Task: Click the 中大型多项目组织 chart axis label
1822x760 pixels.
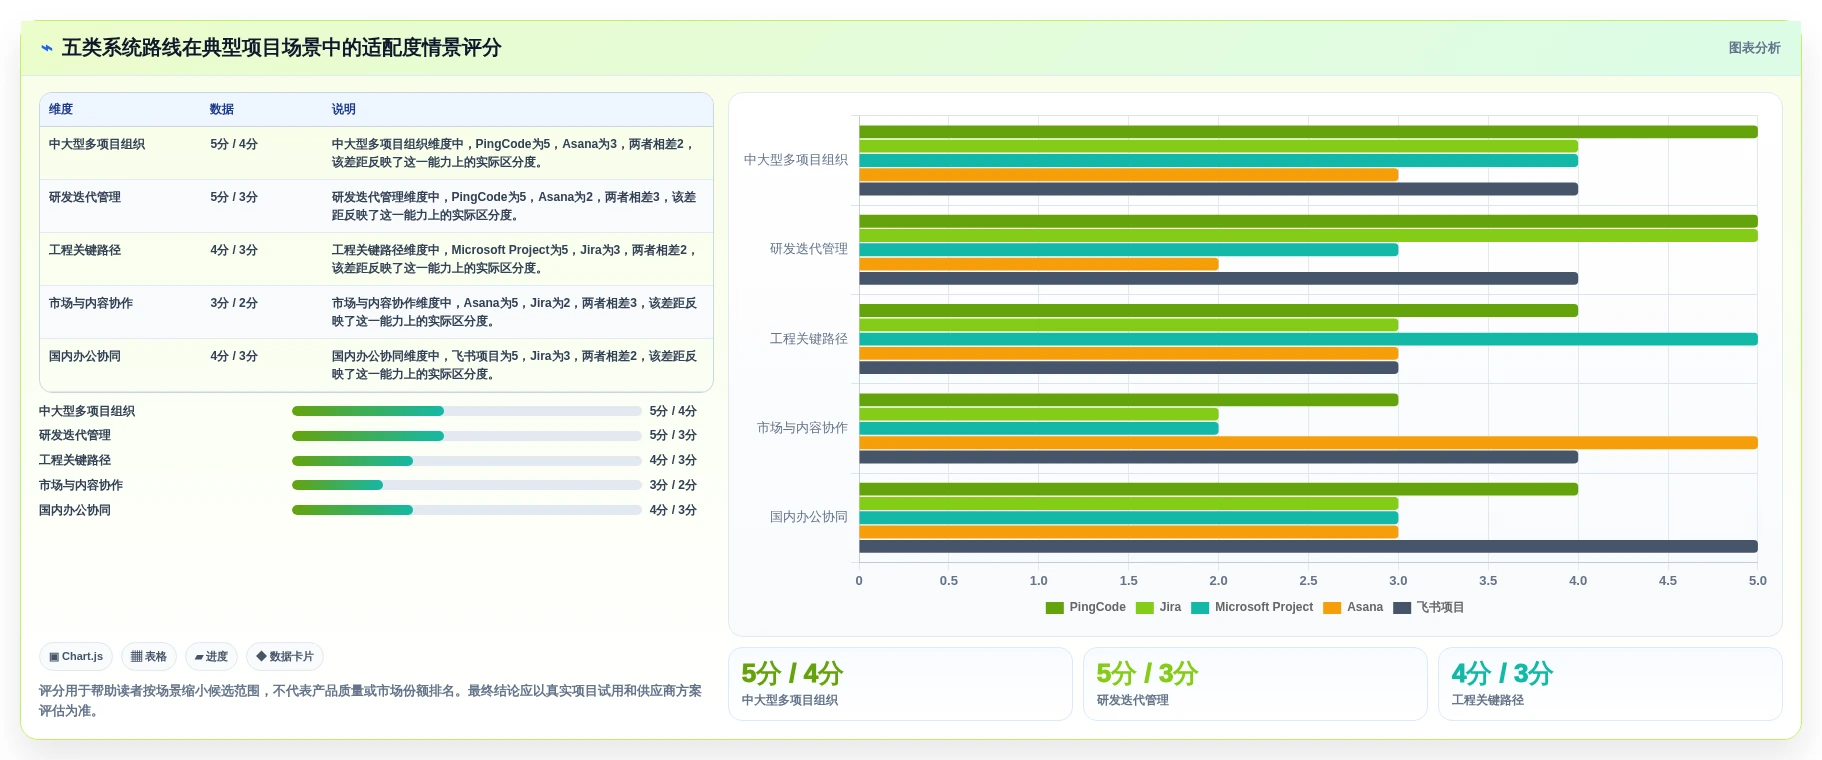Action: coord(796,160)
